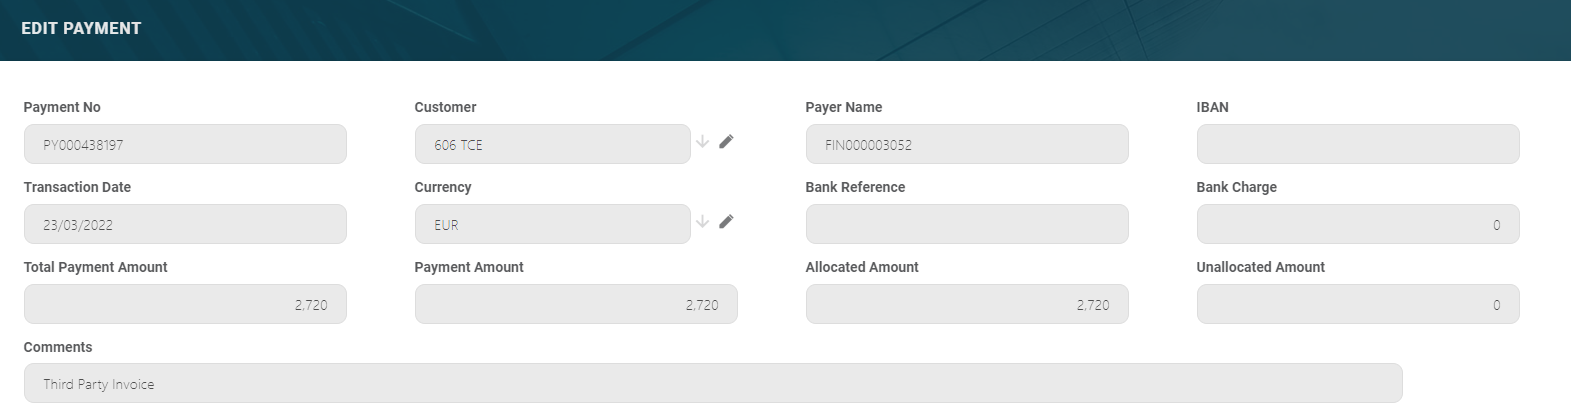The image size is (1571, 416).
Task: Select the Bank Charge field
Action: tap(1357, 225)
